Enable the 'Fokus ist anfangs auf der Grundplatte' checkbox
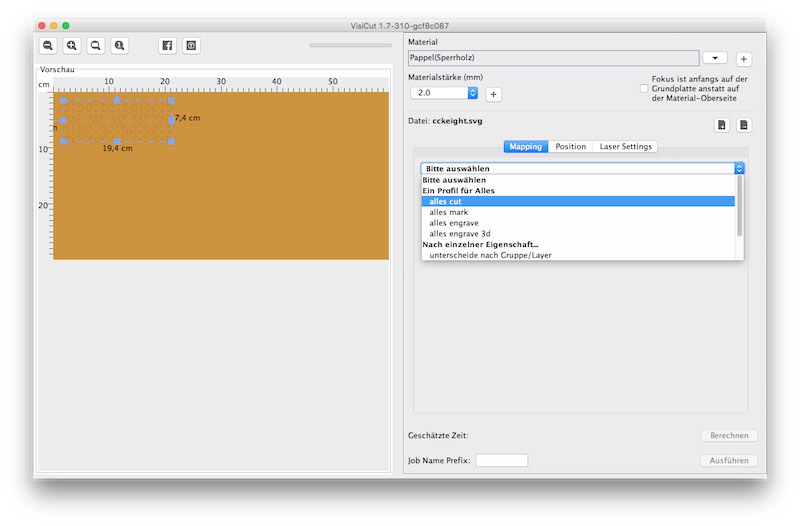Viewport: 800px width, 526px height. (x=644, y=88)
